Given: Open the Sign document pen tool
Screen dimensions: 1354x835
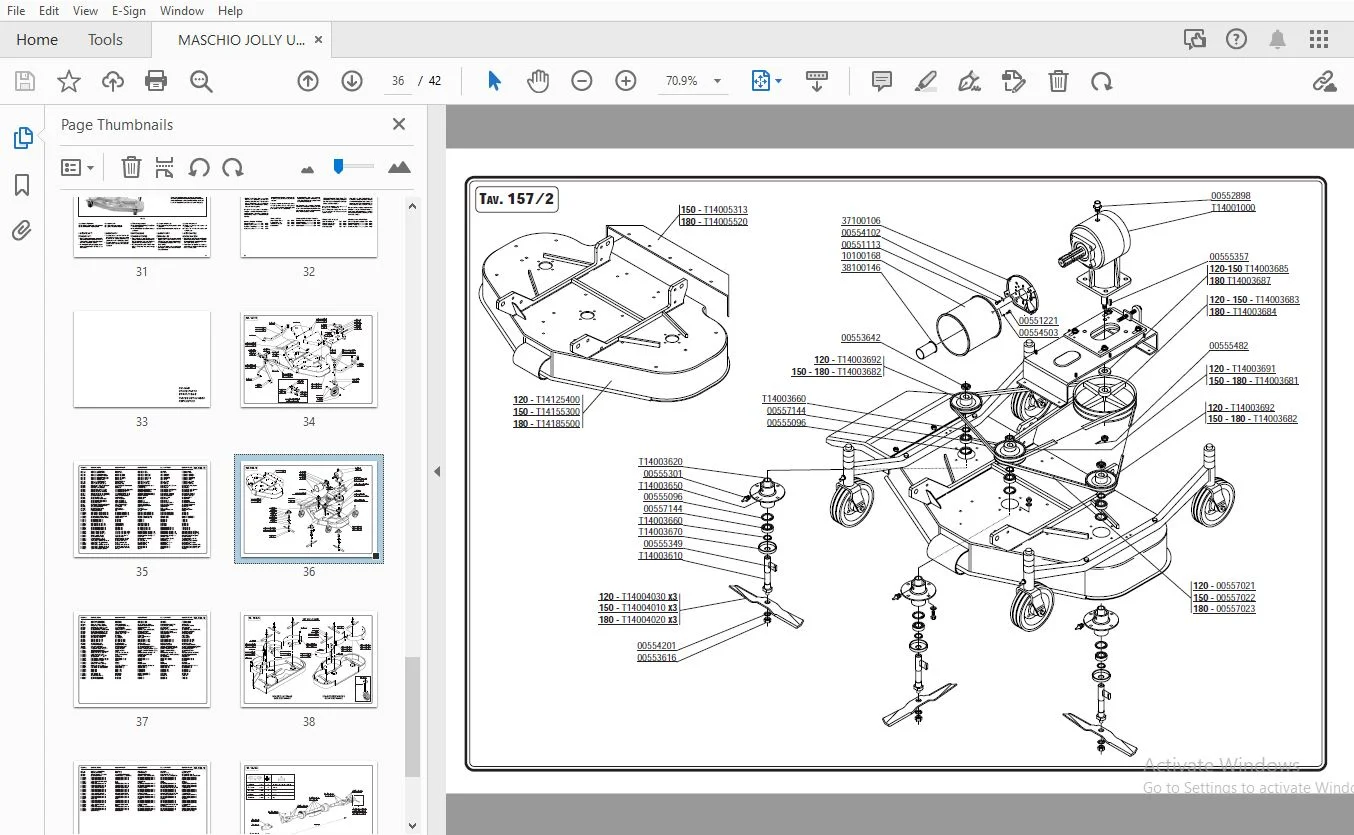Looking at the screenshot, I should 969,81.
